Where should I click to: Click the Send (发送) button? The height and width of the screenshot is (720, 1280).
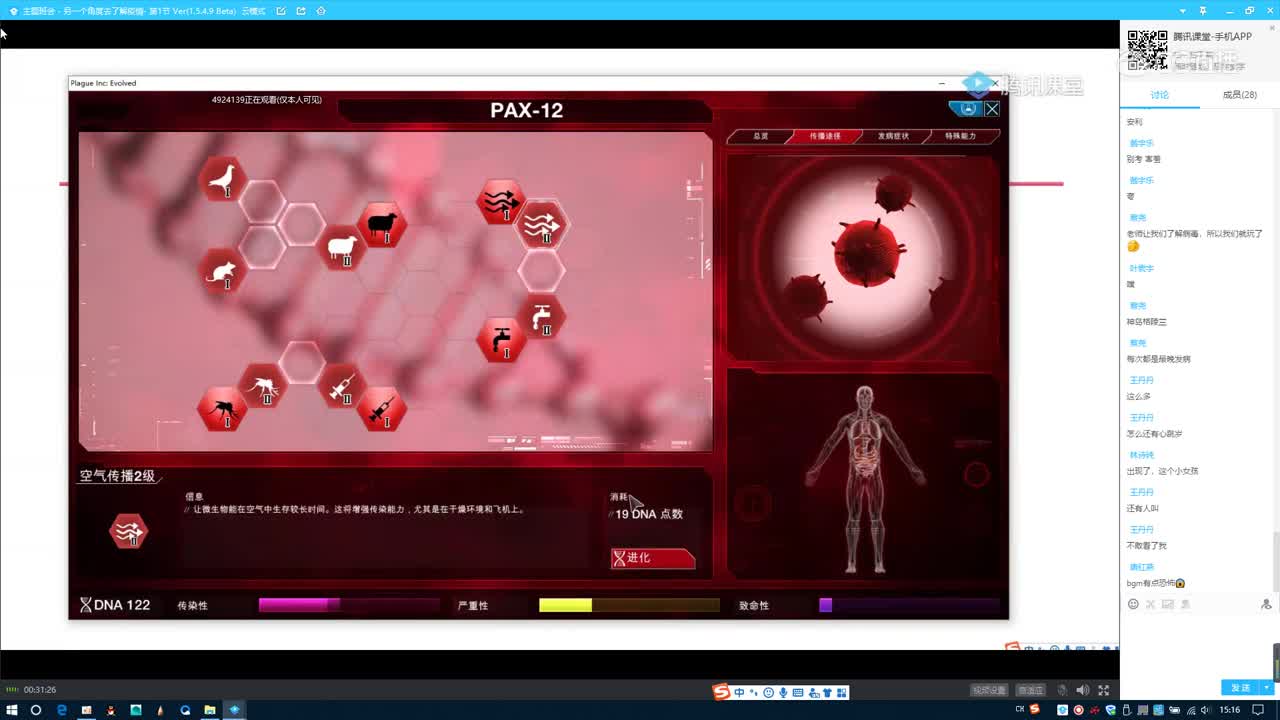tap(1241, 687)
